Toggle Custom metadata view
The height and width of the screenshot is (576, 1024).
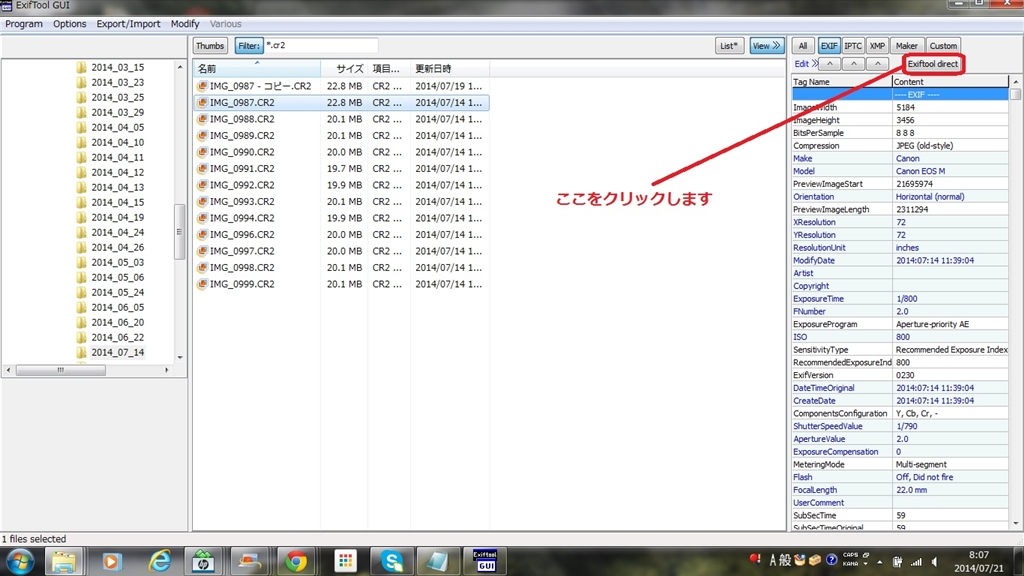tap(943, 46)
